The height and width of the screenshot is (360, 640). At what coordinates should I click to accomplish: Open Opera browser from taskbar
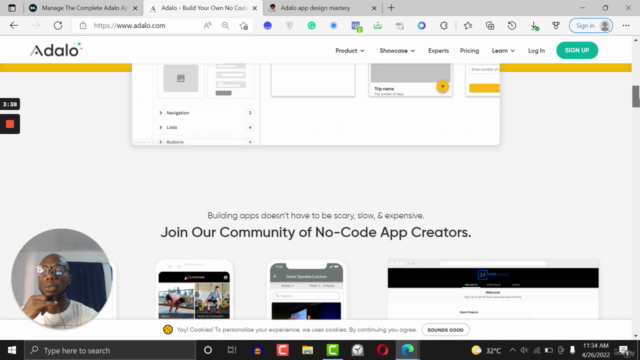coord(382,350)
